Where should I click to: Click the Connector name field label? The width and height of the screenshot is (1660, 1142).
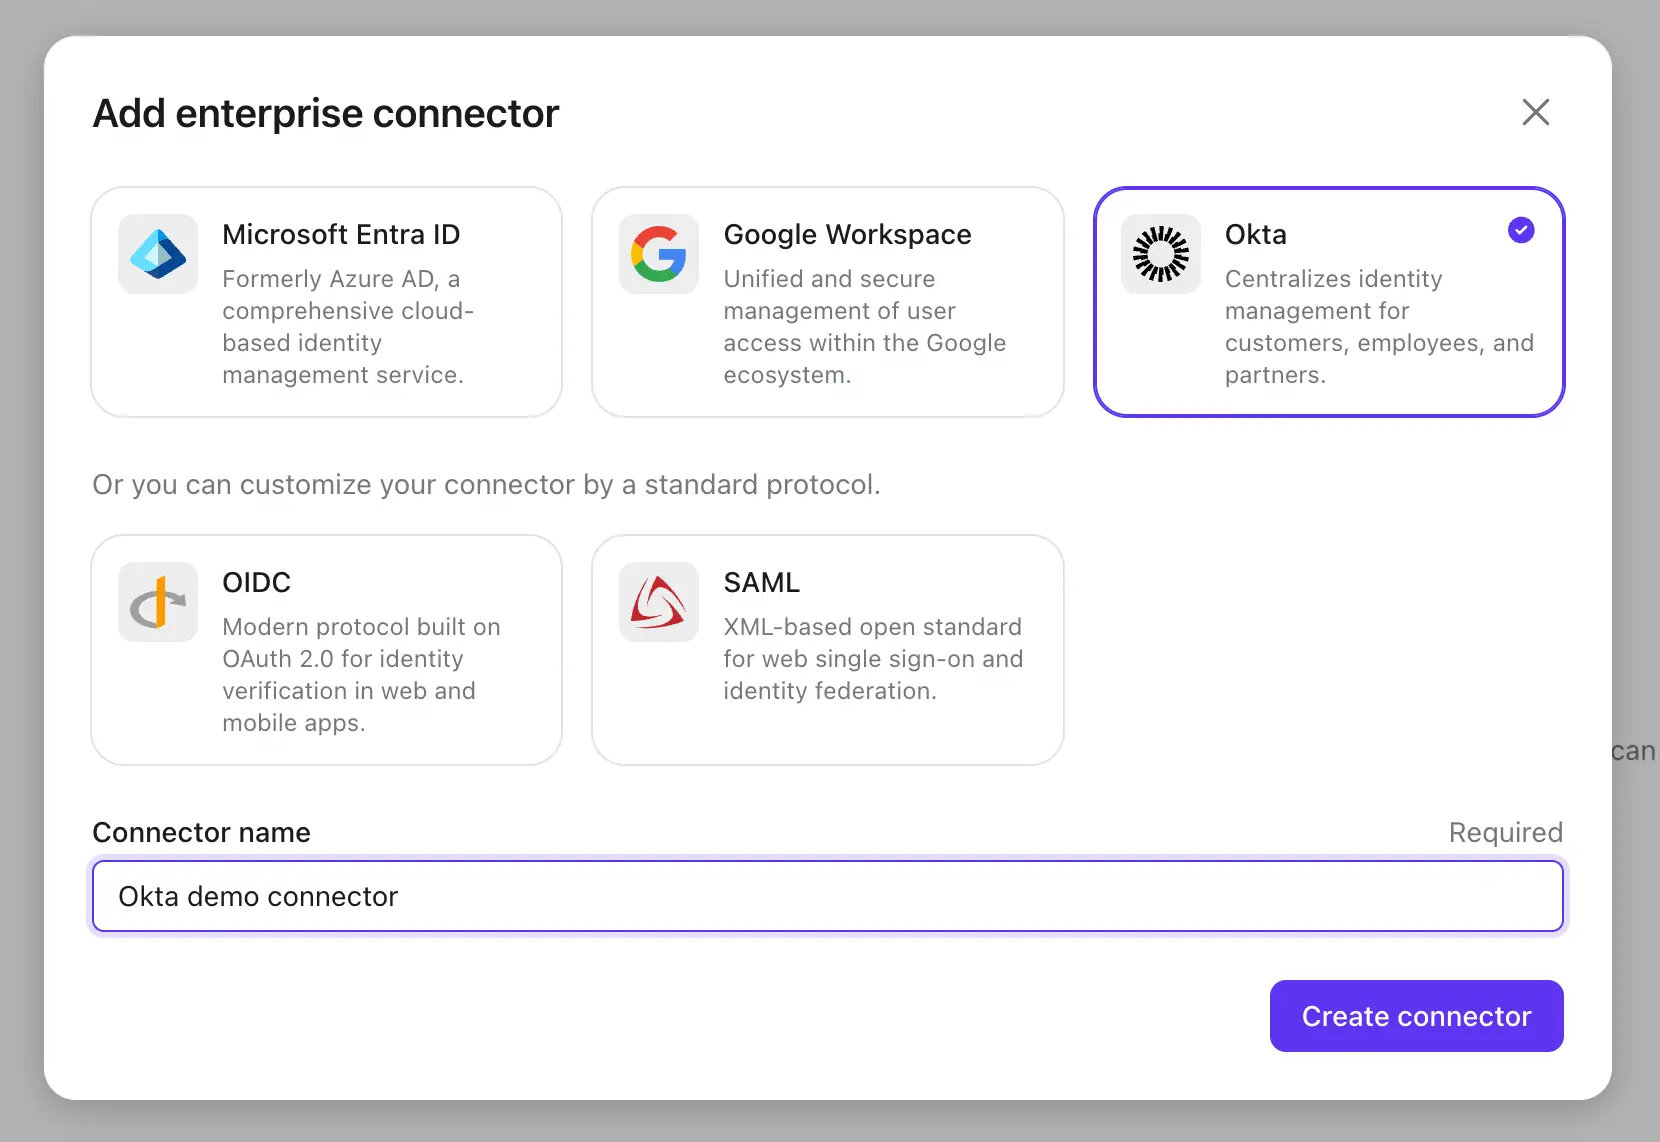(x=200, y=831)
